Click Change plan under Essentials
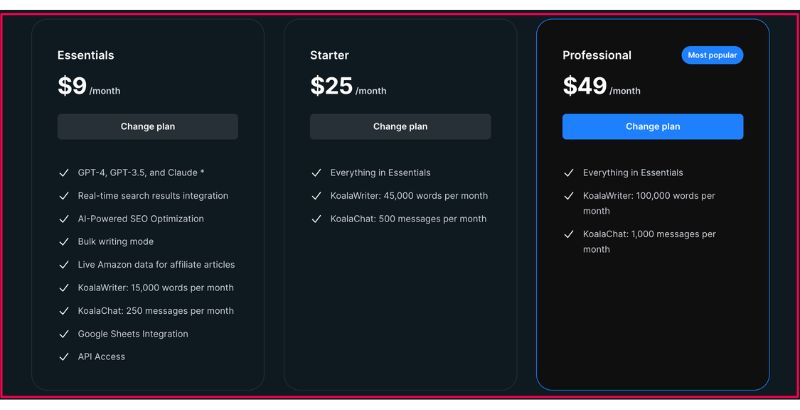This screenshot has width=800, height=410. [147, 127]
